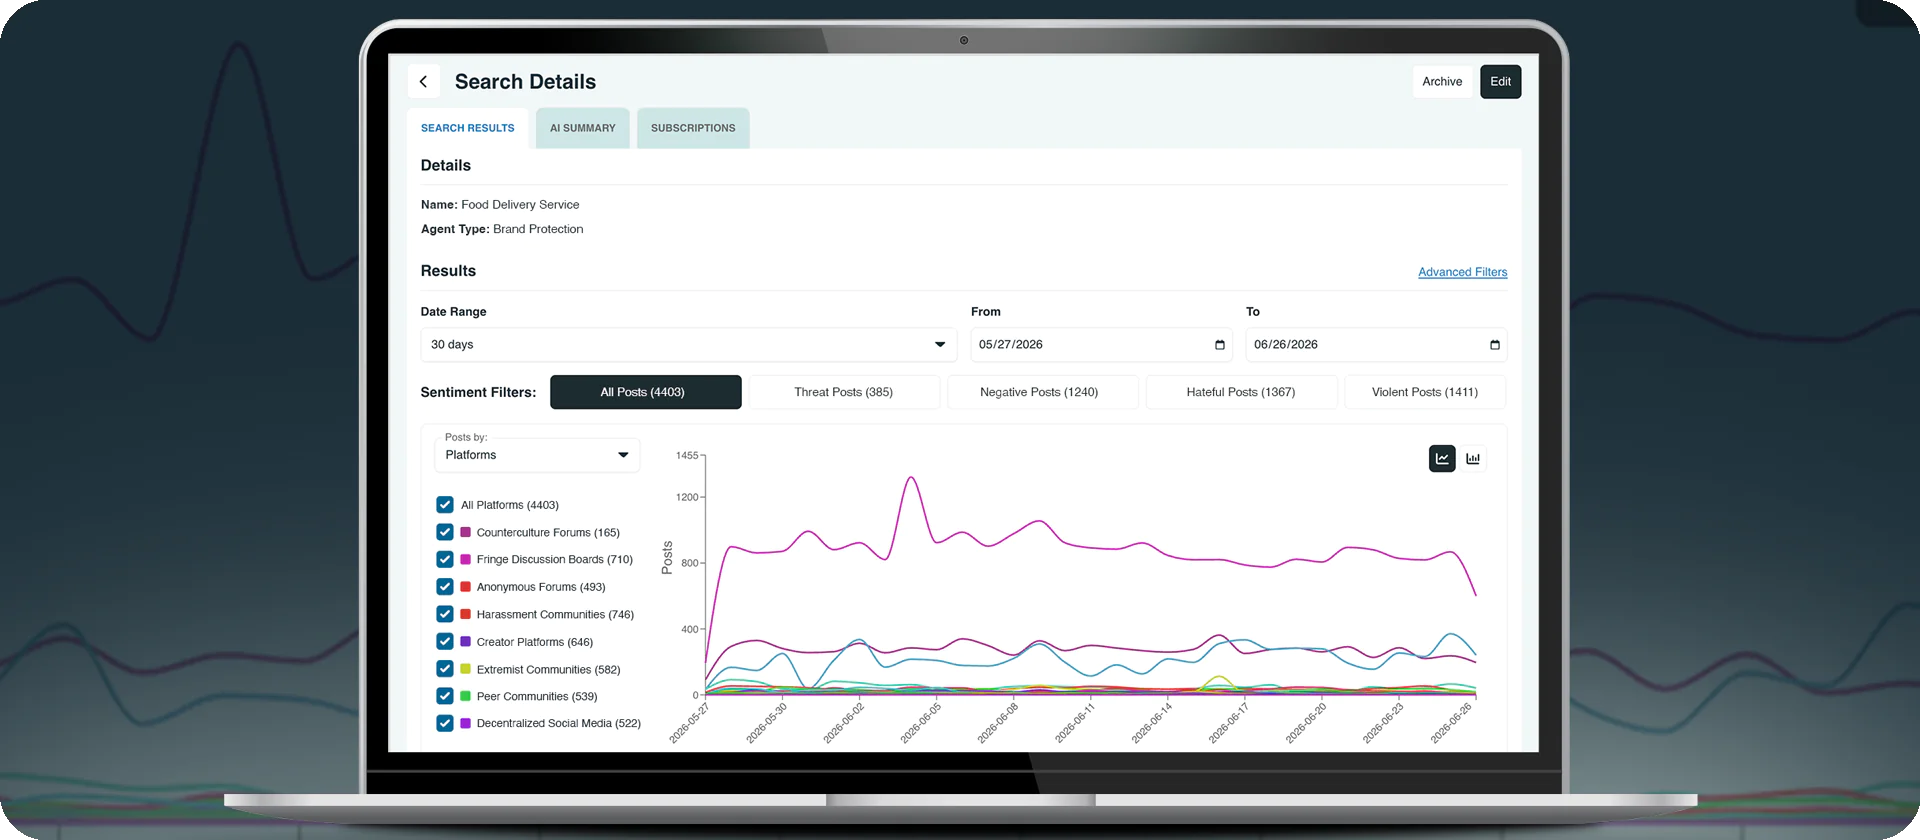This screenshot has height=840, width=1920.
Task: Switch to line chart view
Action: [x=1442, y=459]
